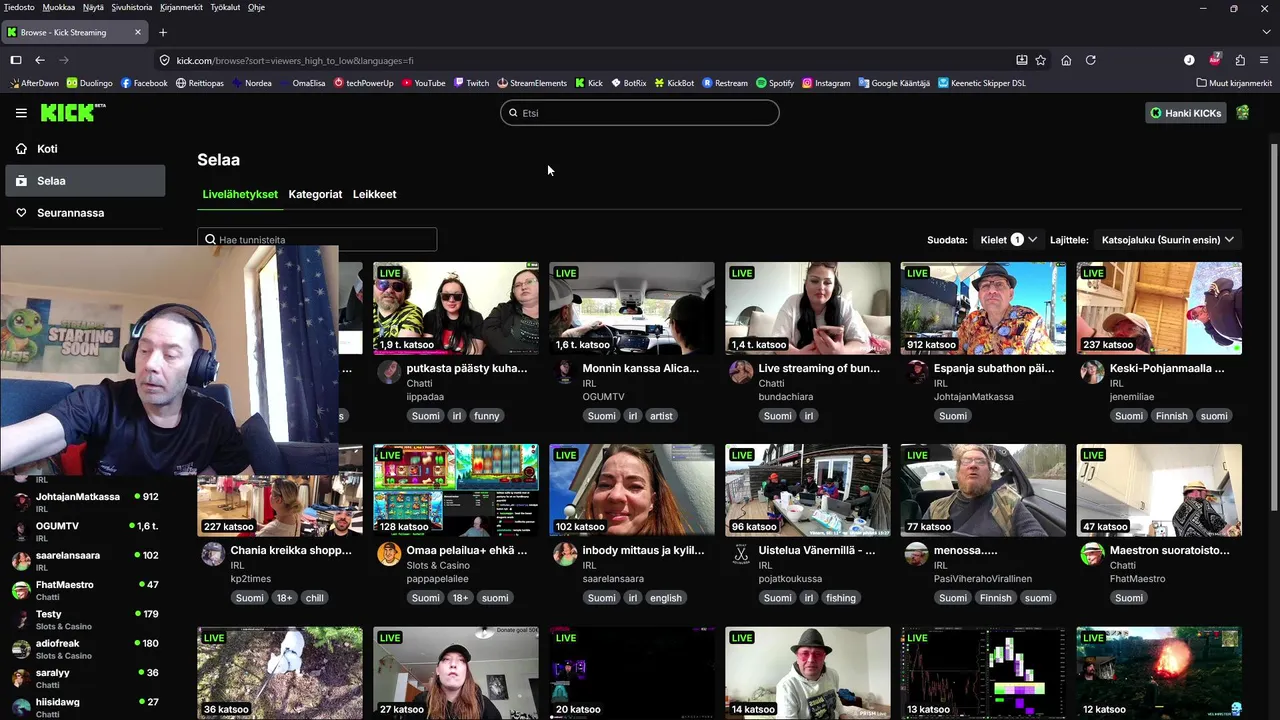
Task: Open the Spotify bookmark
Action: click(x=775, y=83)
